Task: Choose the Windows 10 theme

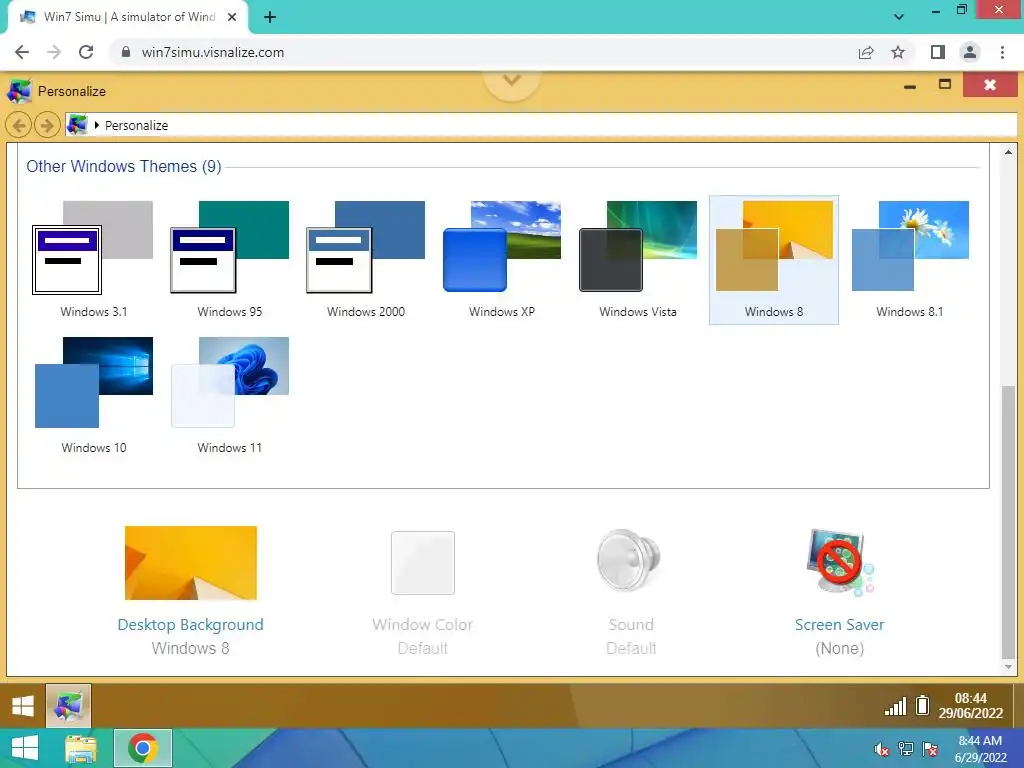Action: coord(93,396)
